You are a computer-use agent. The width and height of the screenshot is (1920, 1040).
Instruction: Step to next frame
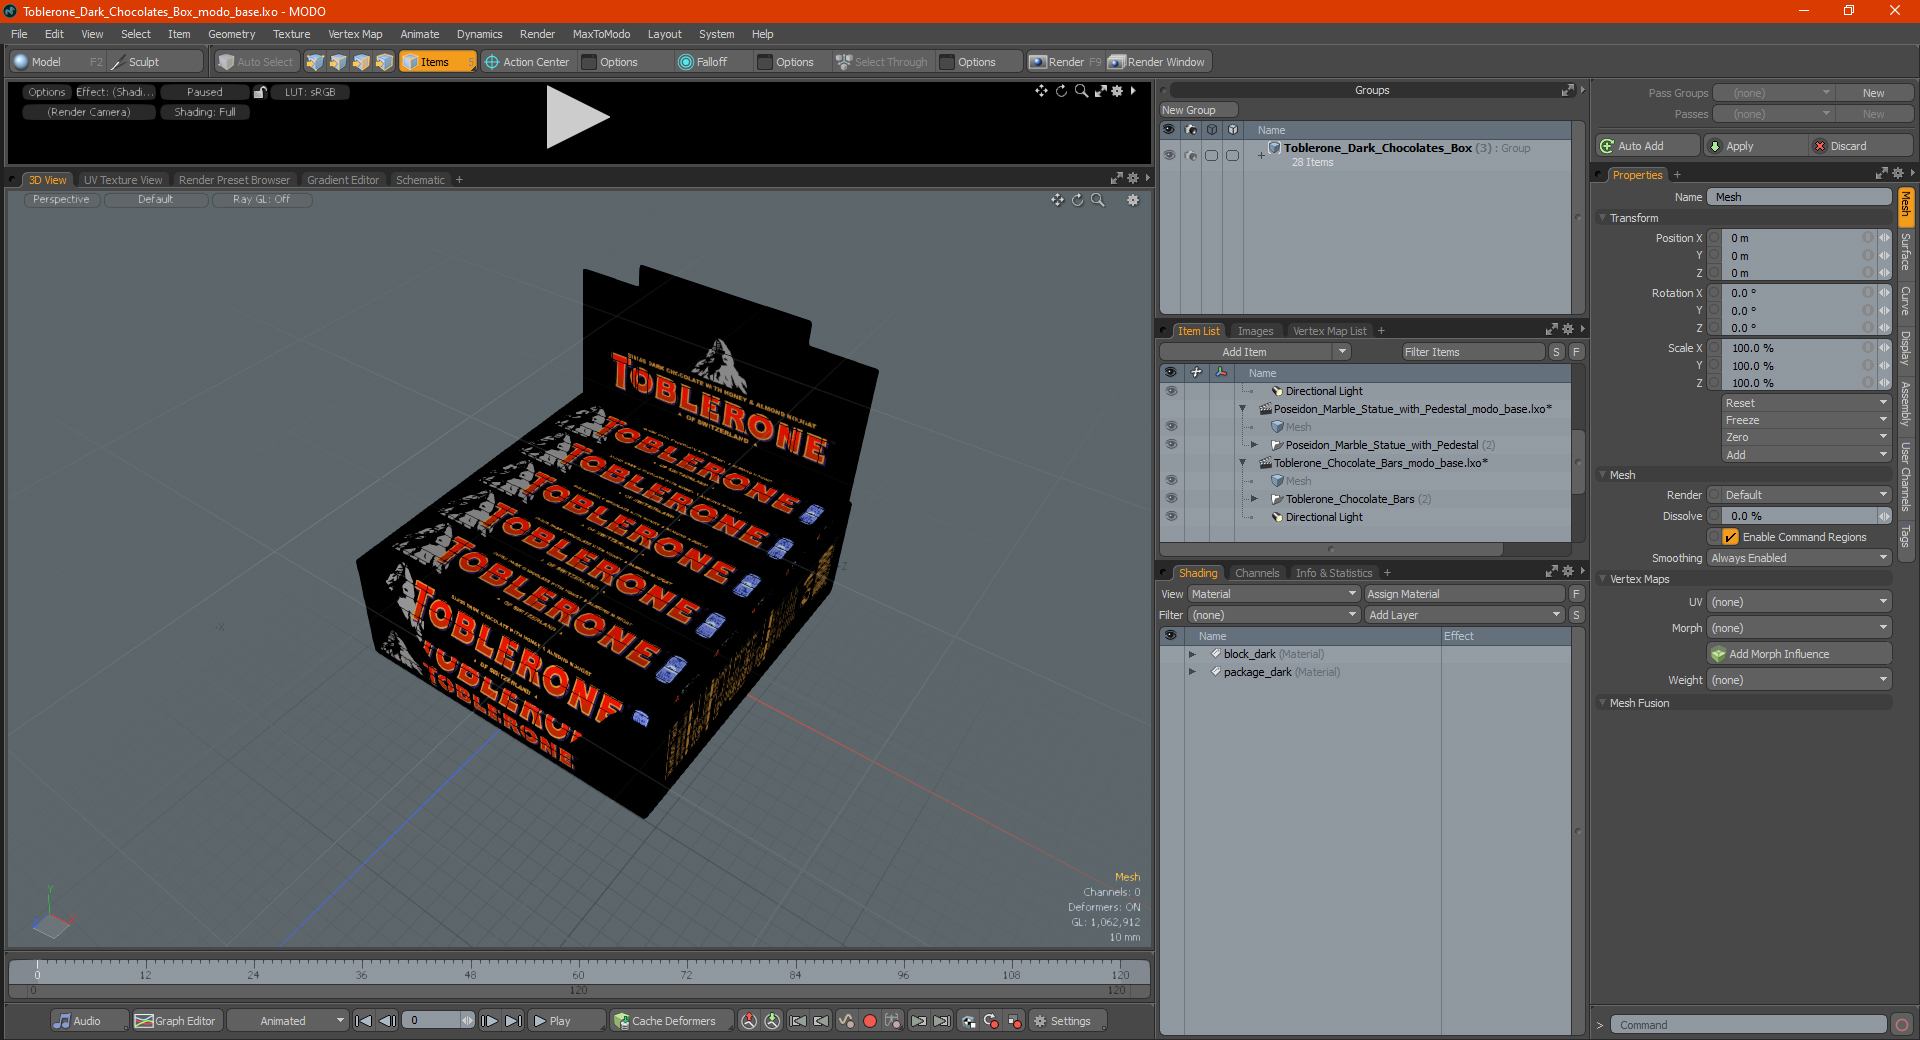(489, 1021)
